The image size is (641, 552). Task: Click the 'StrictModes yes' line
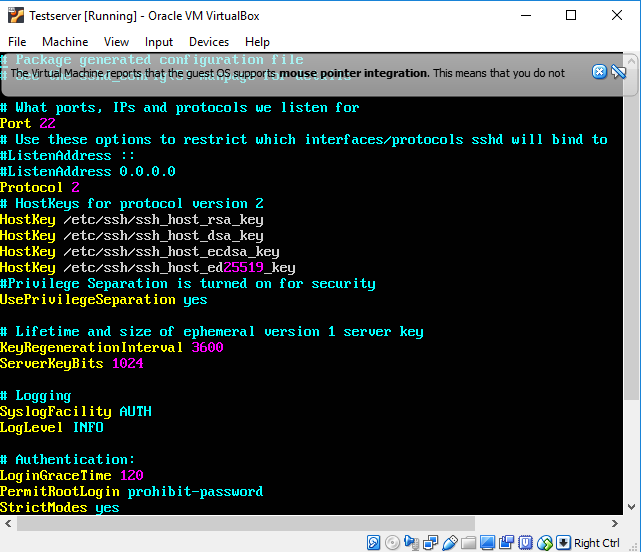pyautogui.click(x=60, y=507)
